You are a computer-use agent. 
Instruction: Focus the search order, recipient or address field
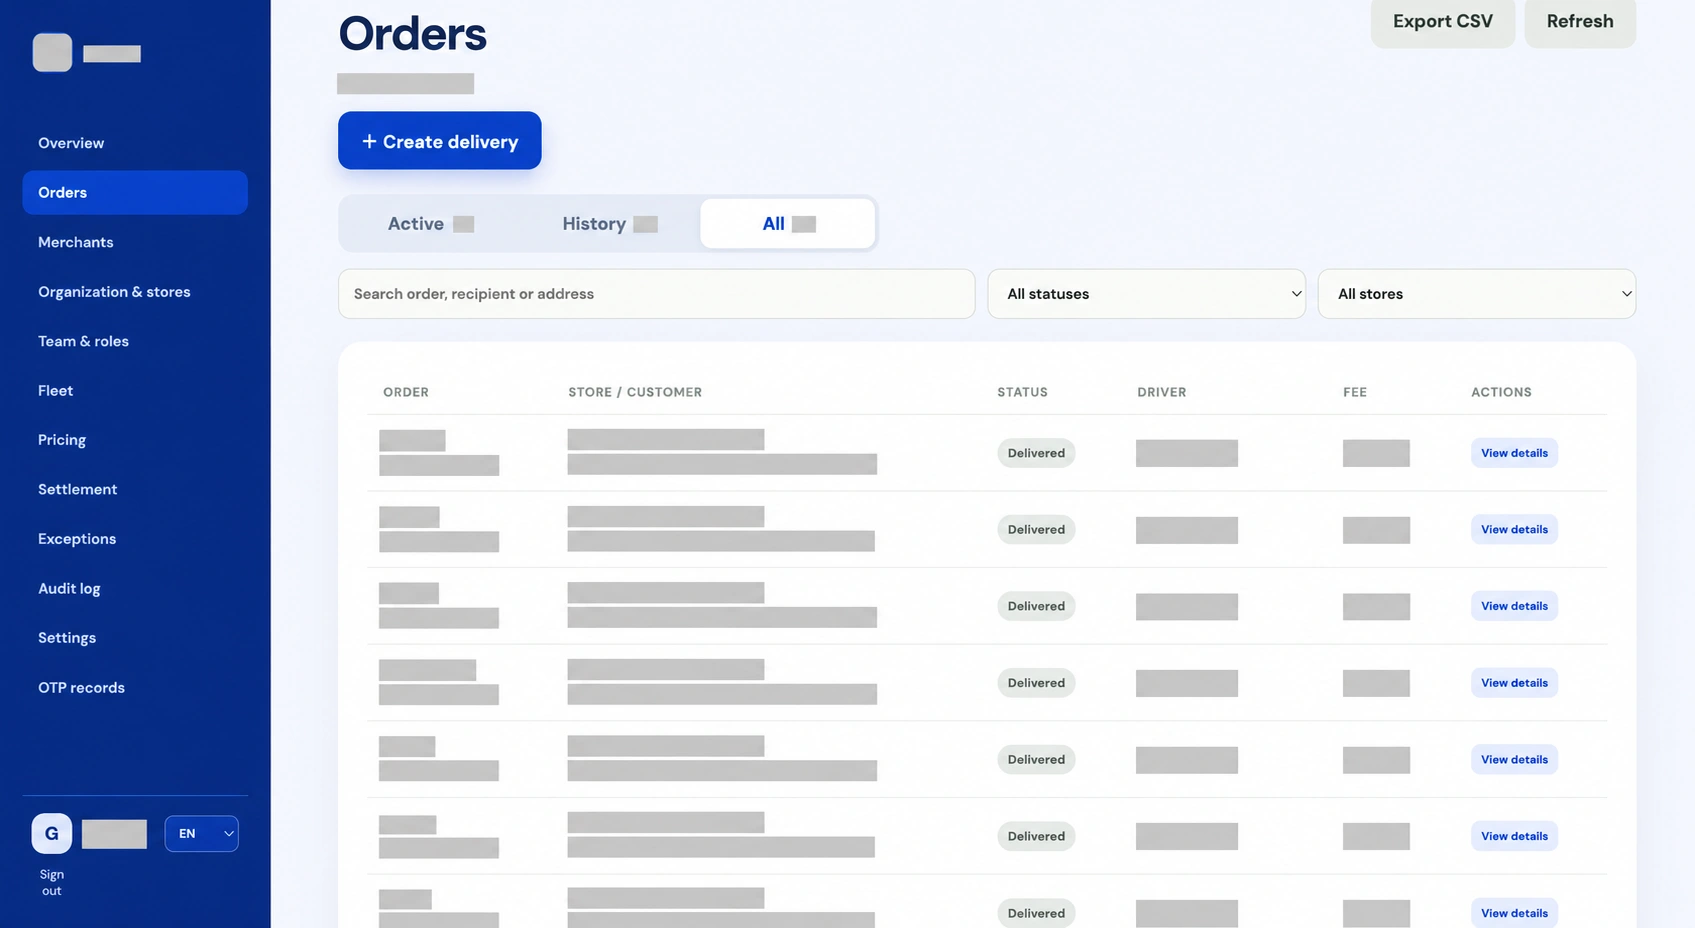point(656,294)
